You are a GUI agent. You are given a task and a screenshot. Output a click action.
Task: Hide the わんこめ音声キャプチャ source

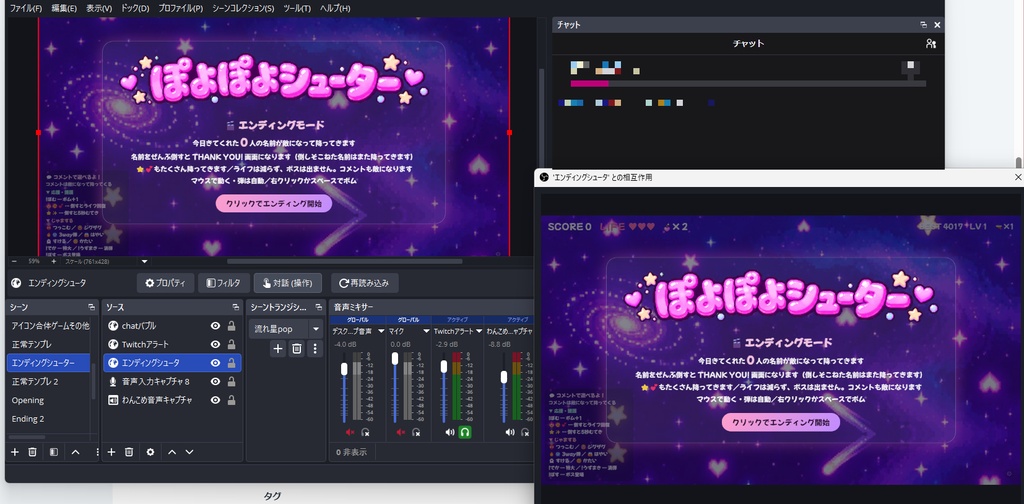click(x=215, y=400)
